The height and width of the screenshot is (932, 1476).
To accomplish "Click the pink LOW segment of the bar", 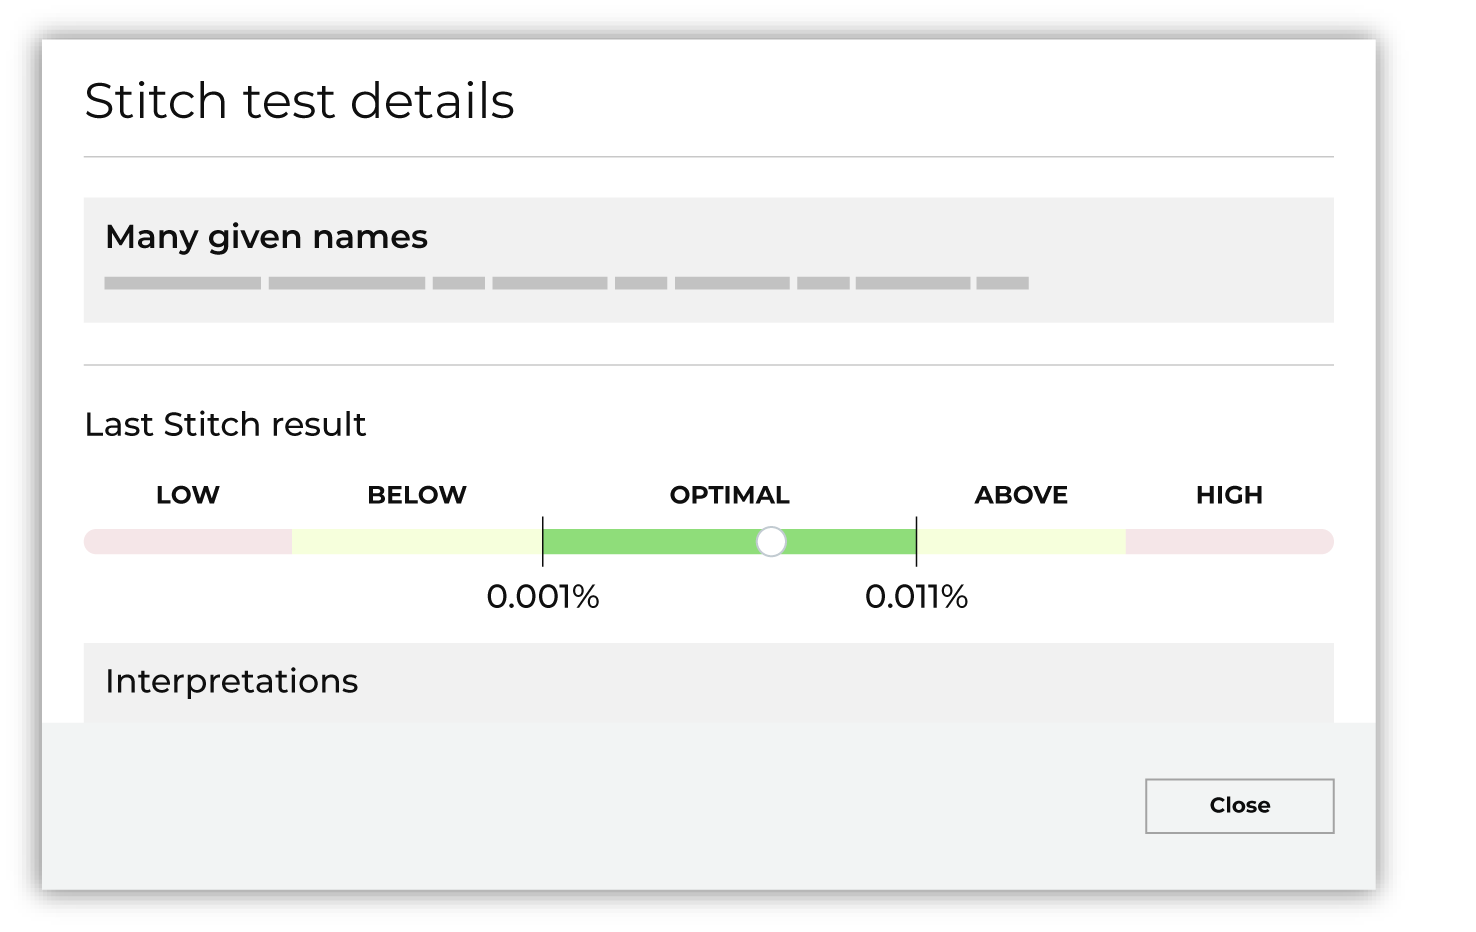I will [x=188, y=542].
